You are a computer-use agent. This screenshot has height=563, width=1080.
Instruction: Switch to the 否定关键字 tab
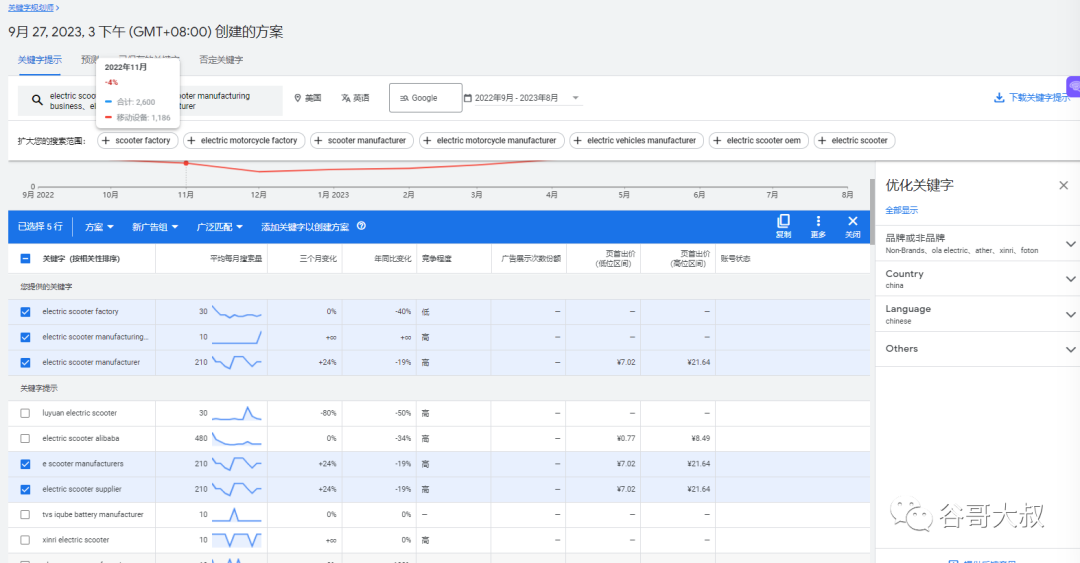point(221,60)
